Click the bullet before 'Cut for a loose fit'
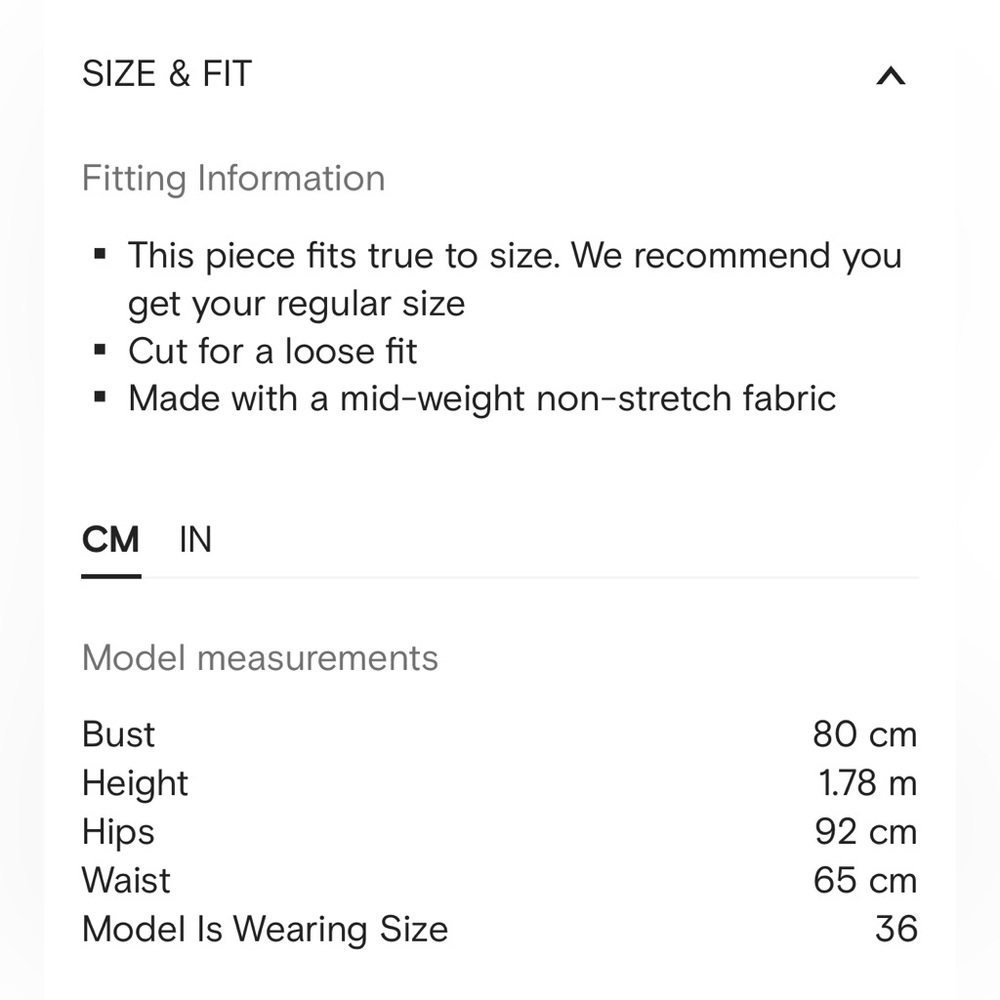This screenshot has height=1000, width=1000. point(99,350)
